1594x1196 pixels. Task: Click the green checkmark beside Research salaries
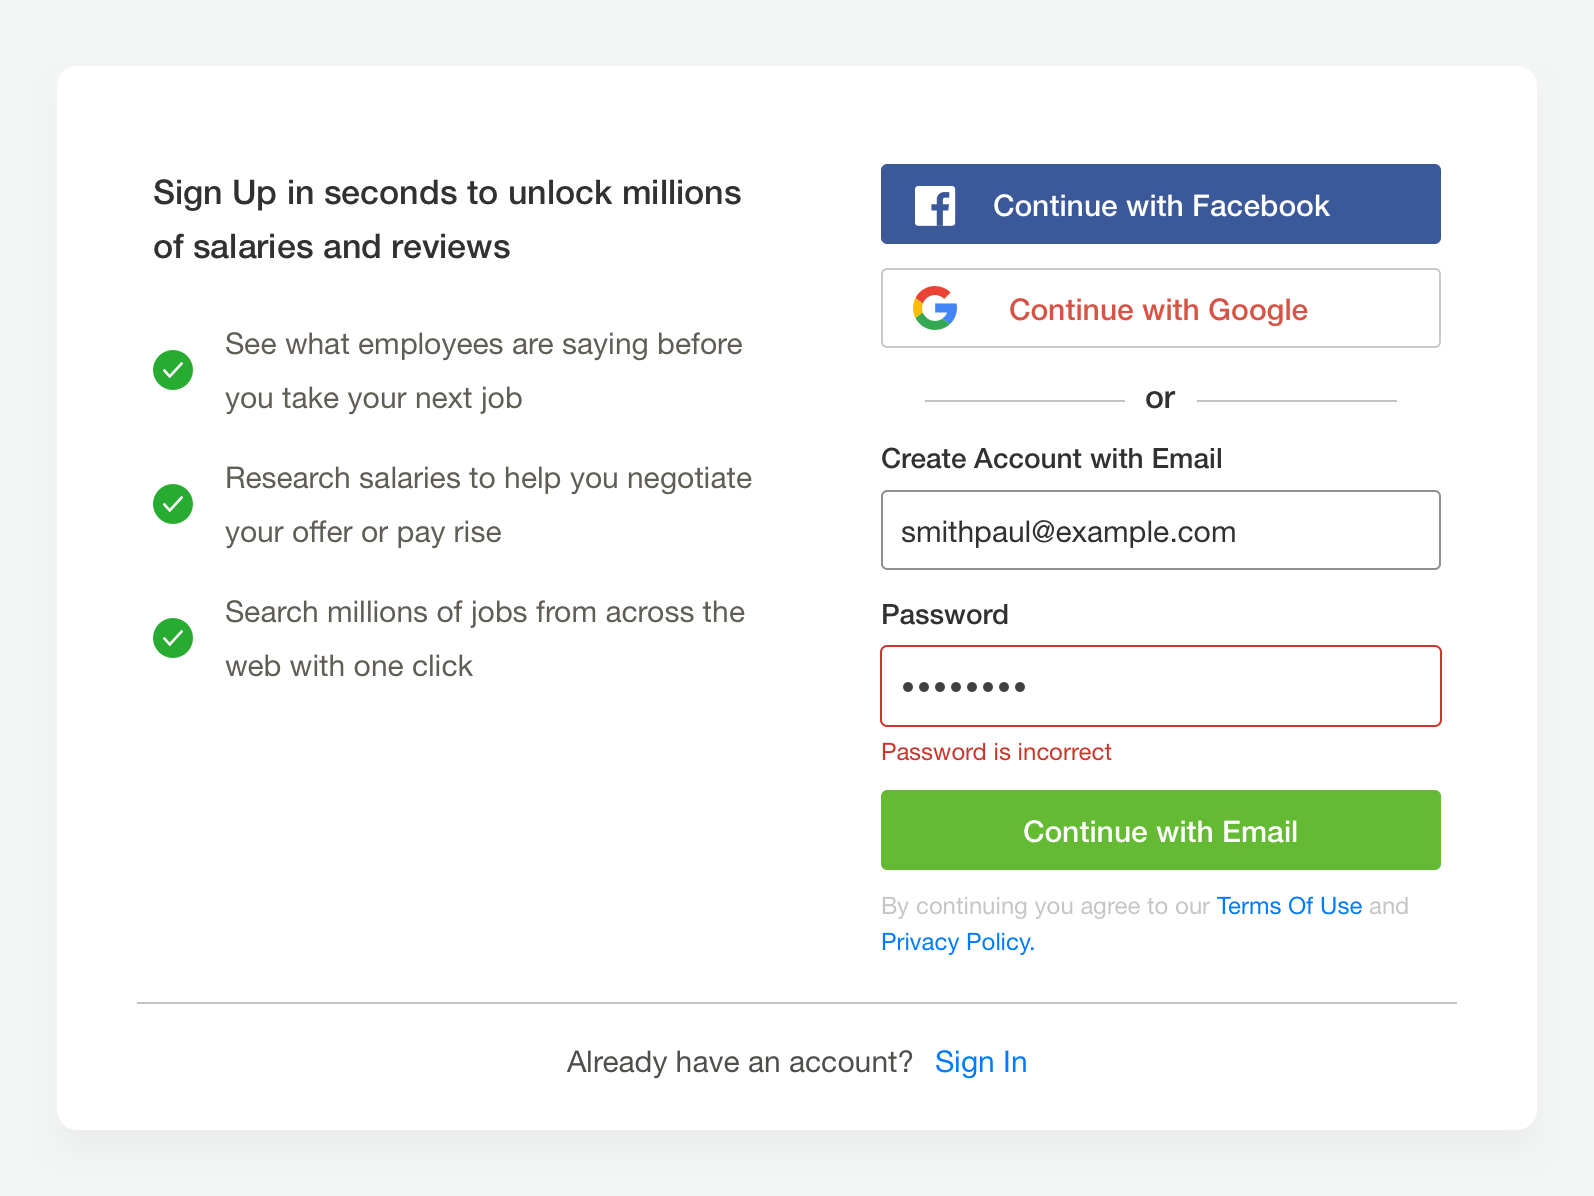point(173,504)
